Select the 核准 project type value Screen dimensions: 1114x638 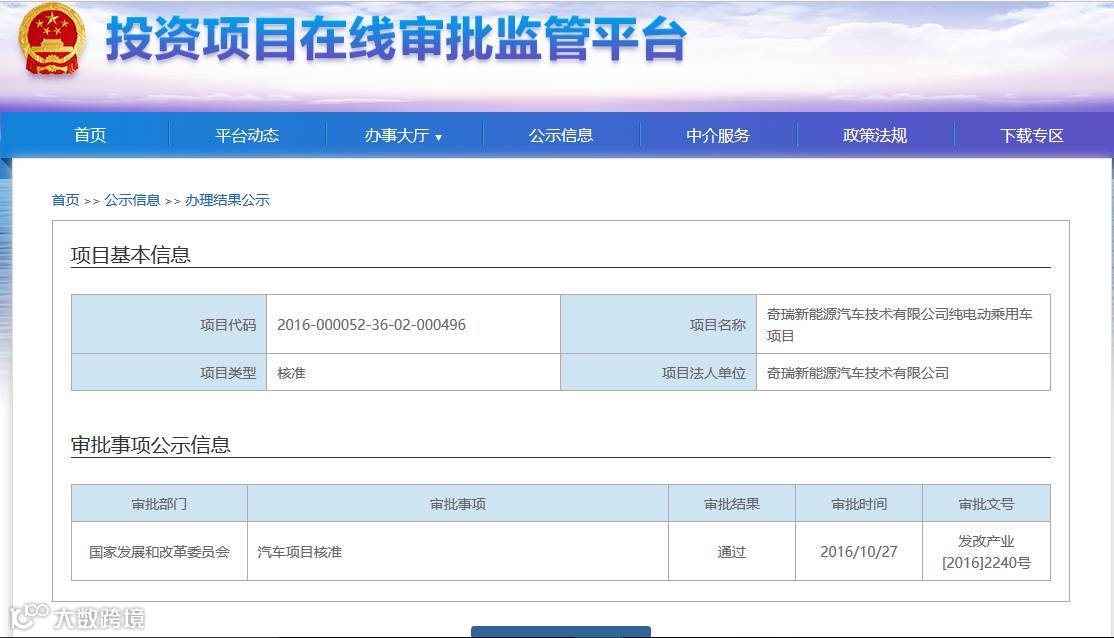291,373
